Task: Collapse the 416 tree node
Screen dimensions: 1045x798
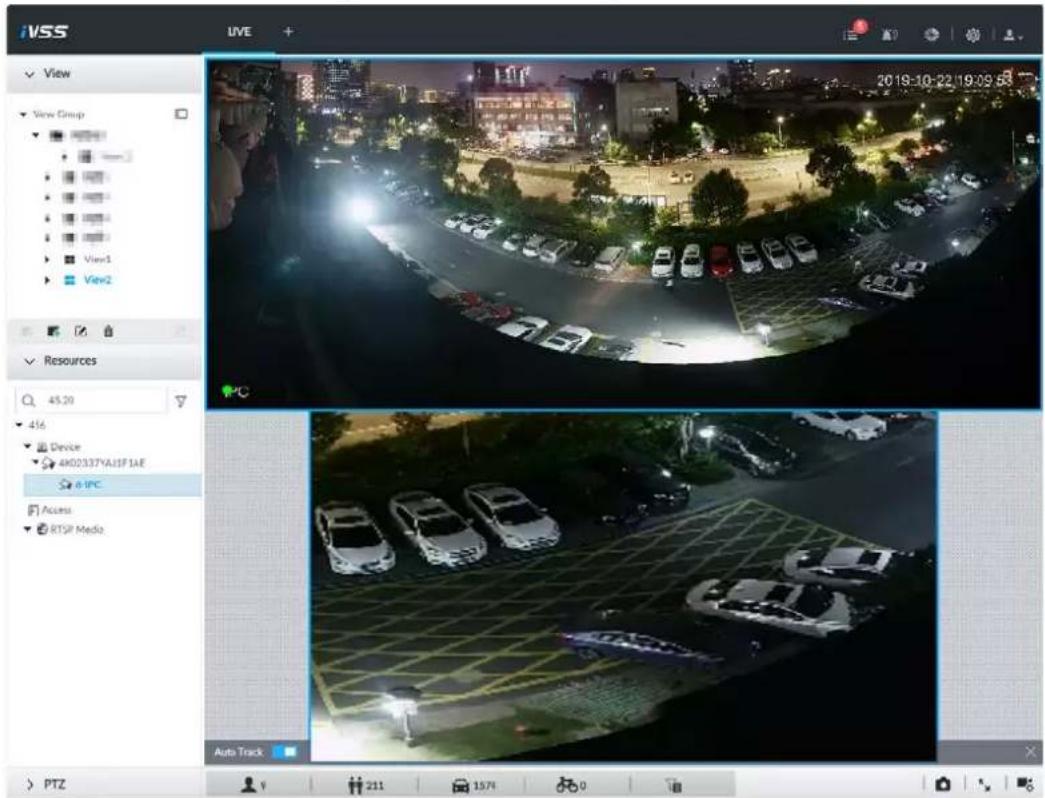Action: (20, 425)
